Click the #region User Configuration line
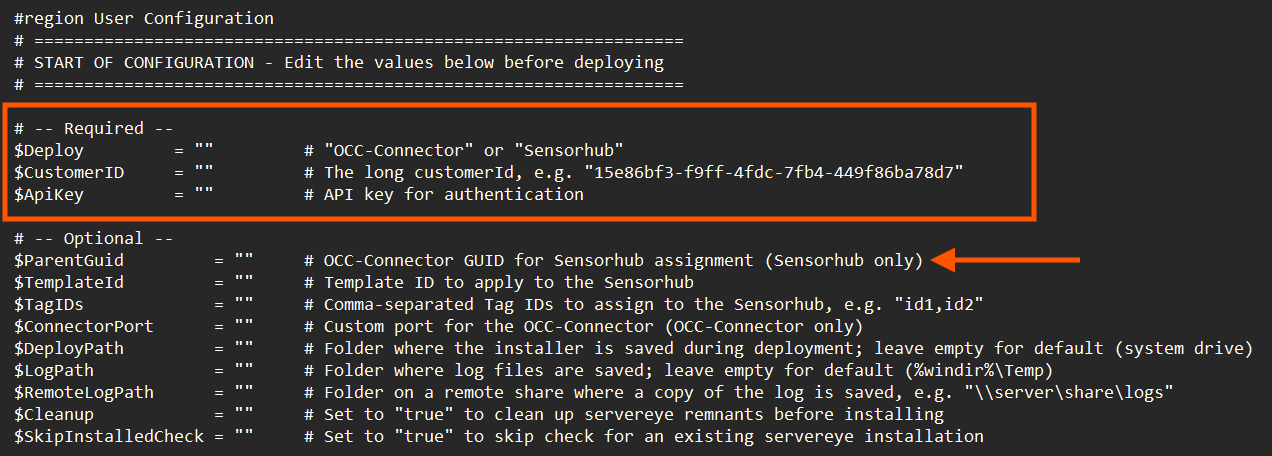 (x=144, y=18)
